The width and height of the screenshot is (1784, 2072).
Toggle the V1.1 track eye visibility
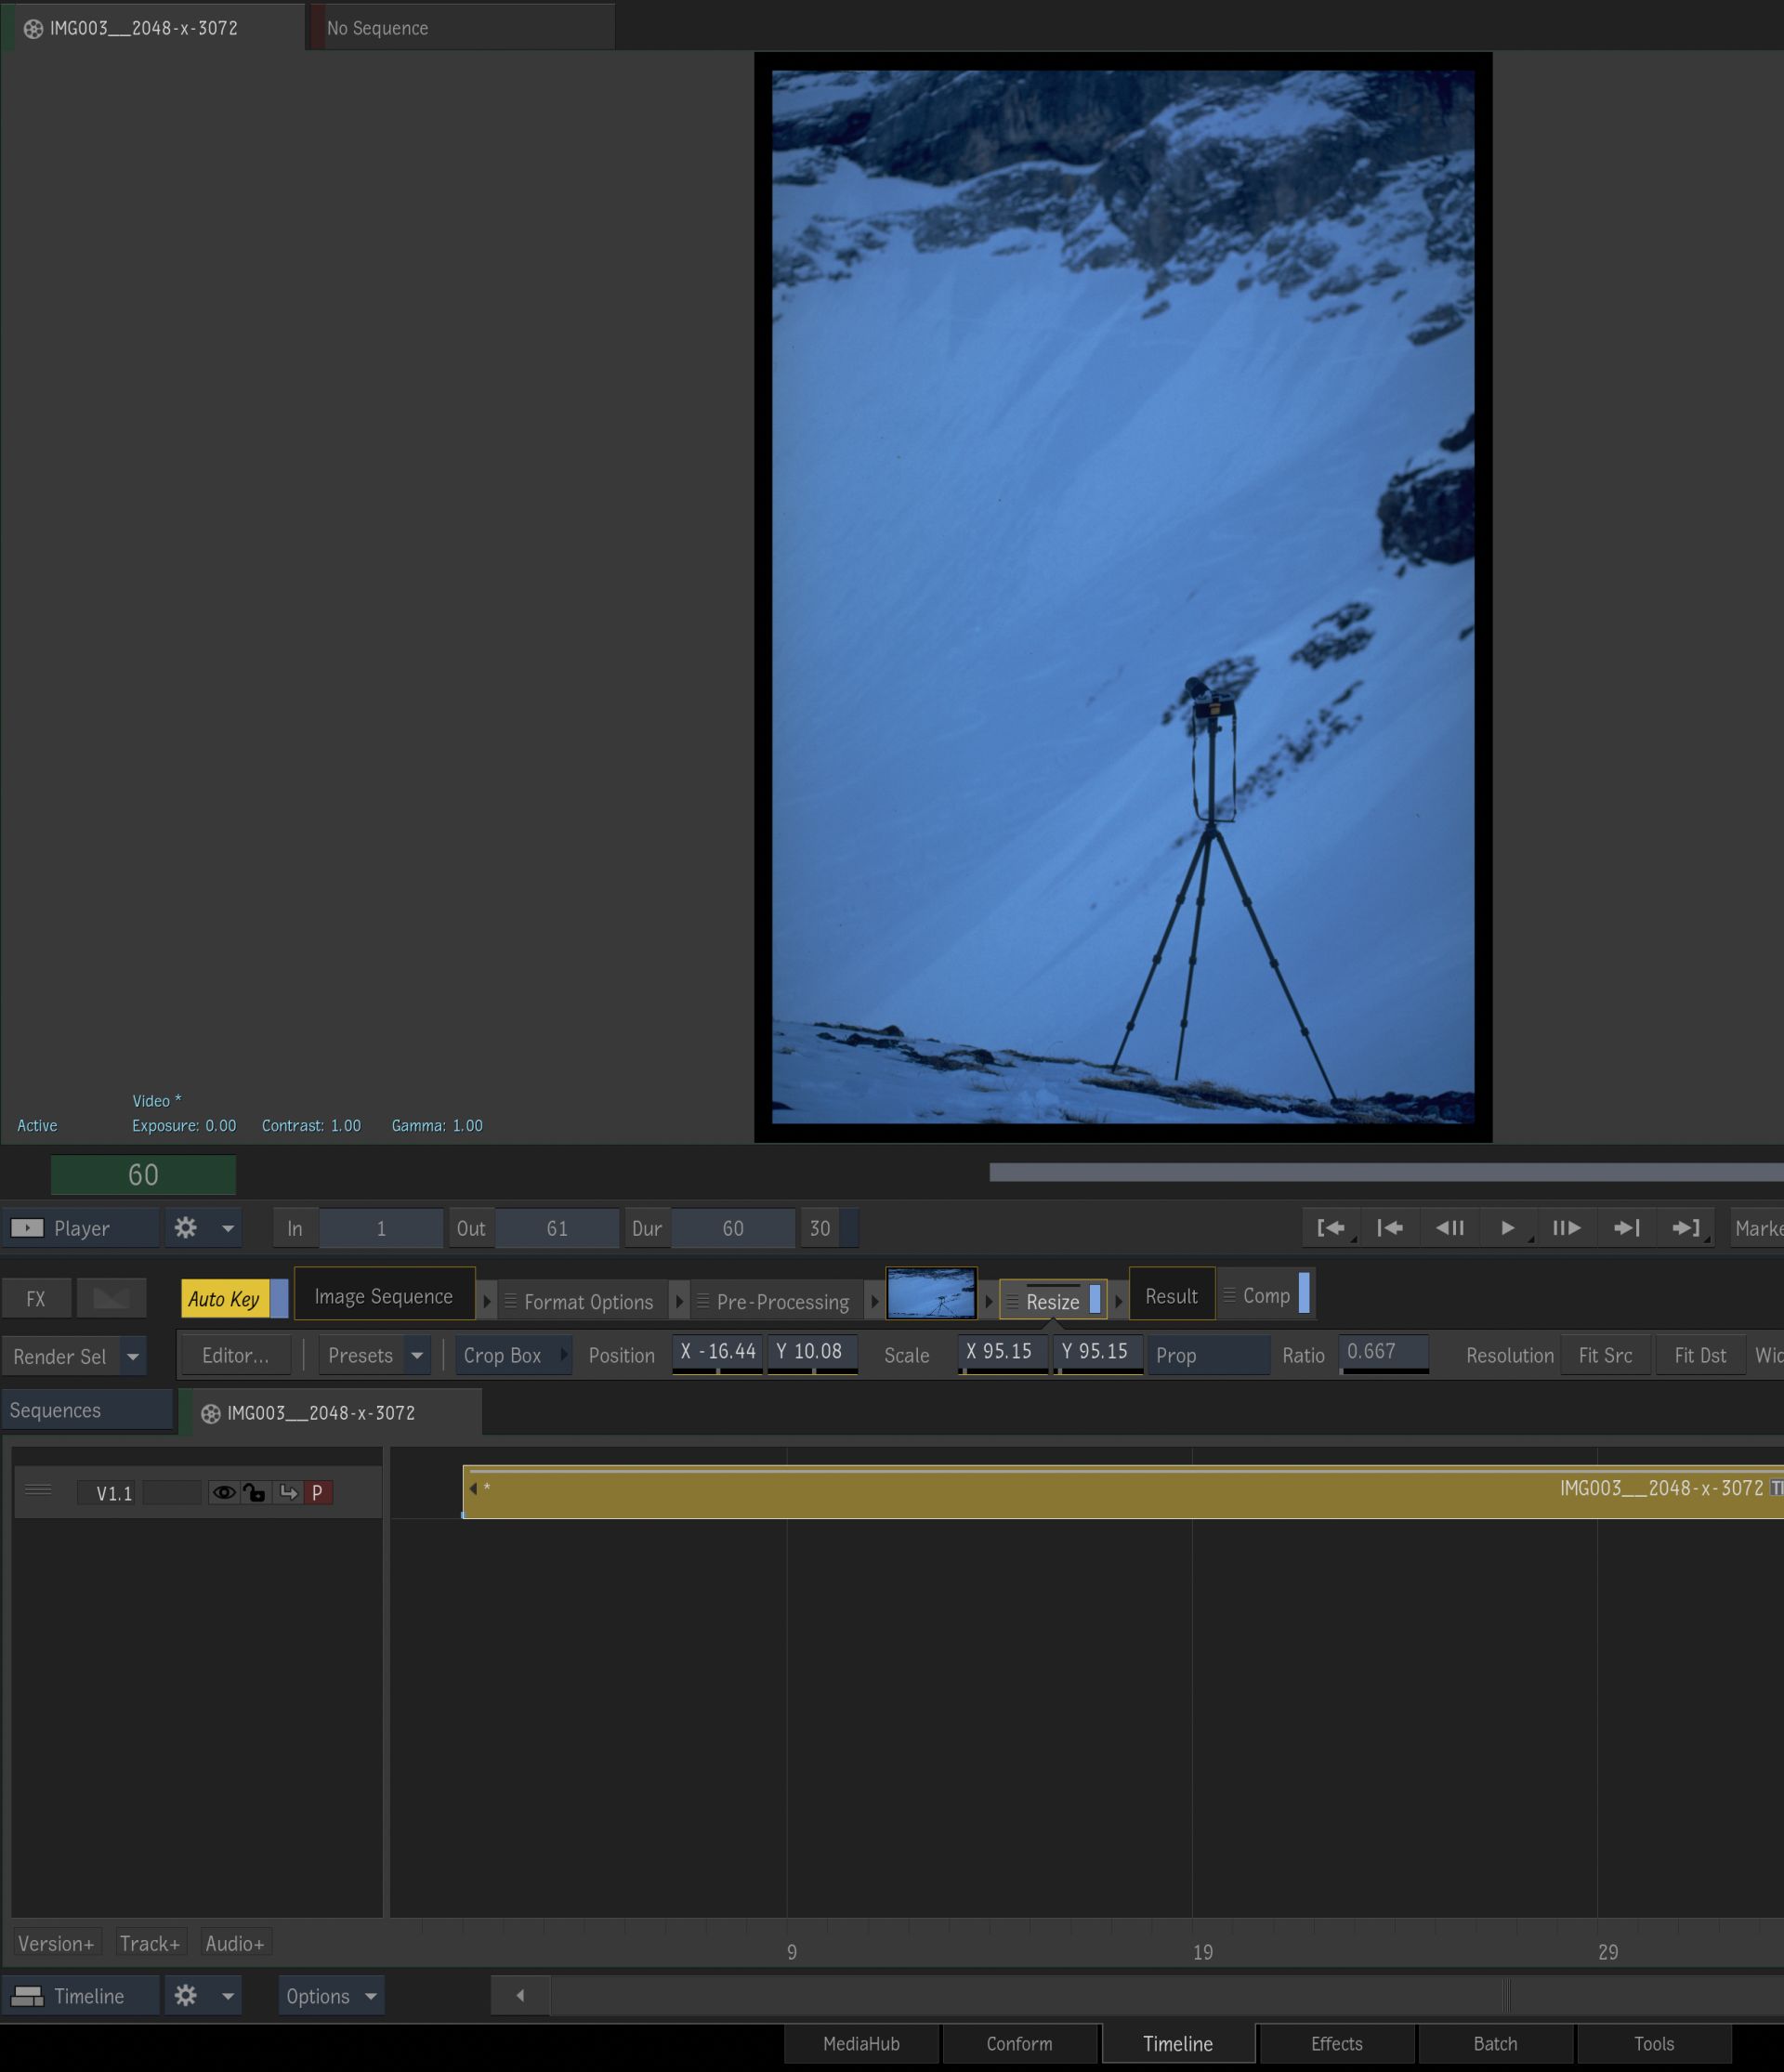click(x=224, y=1493)
